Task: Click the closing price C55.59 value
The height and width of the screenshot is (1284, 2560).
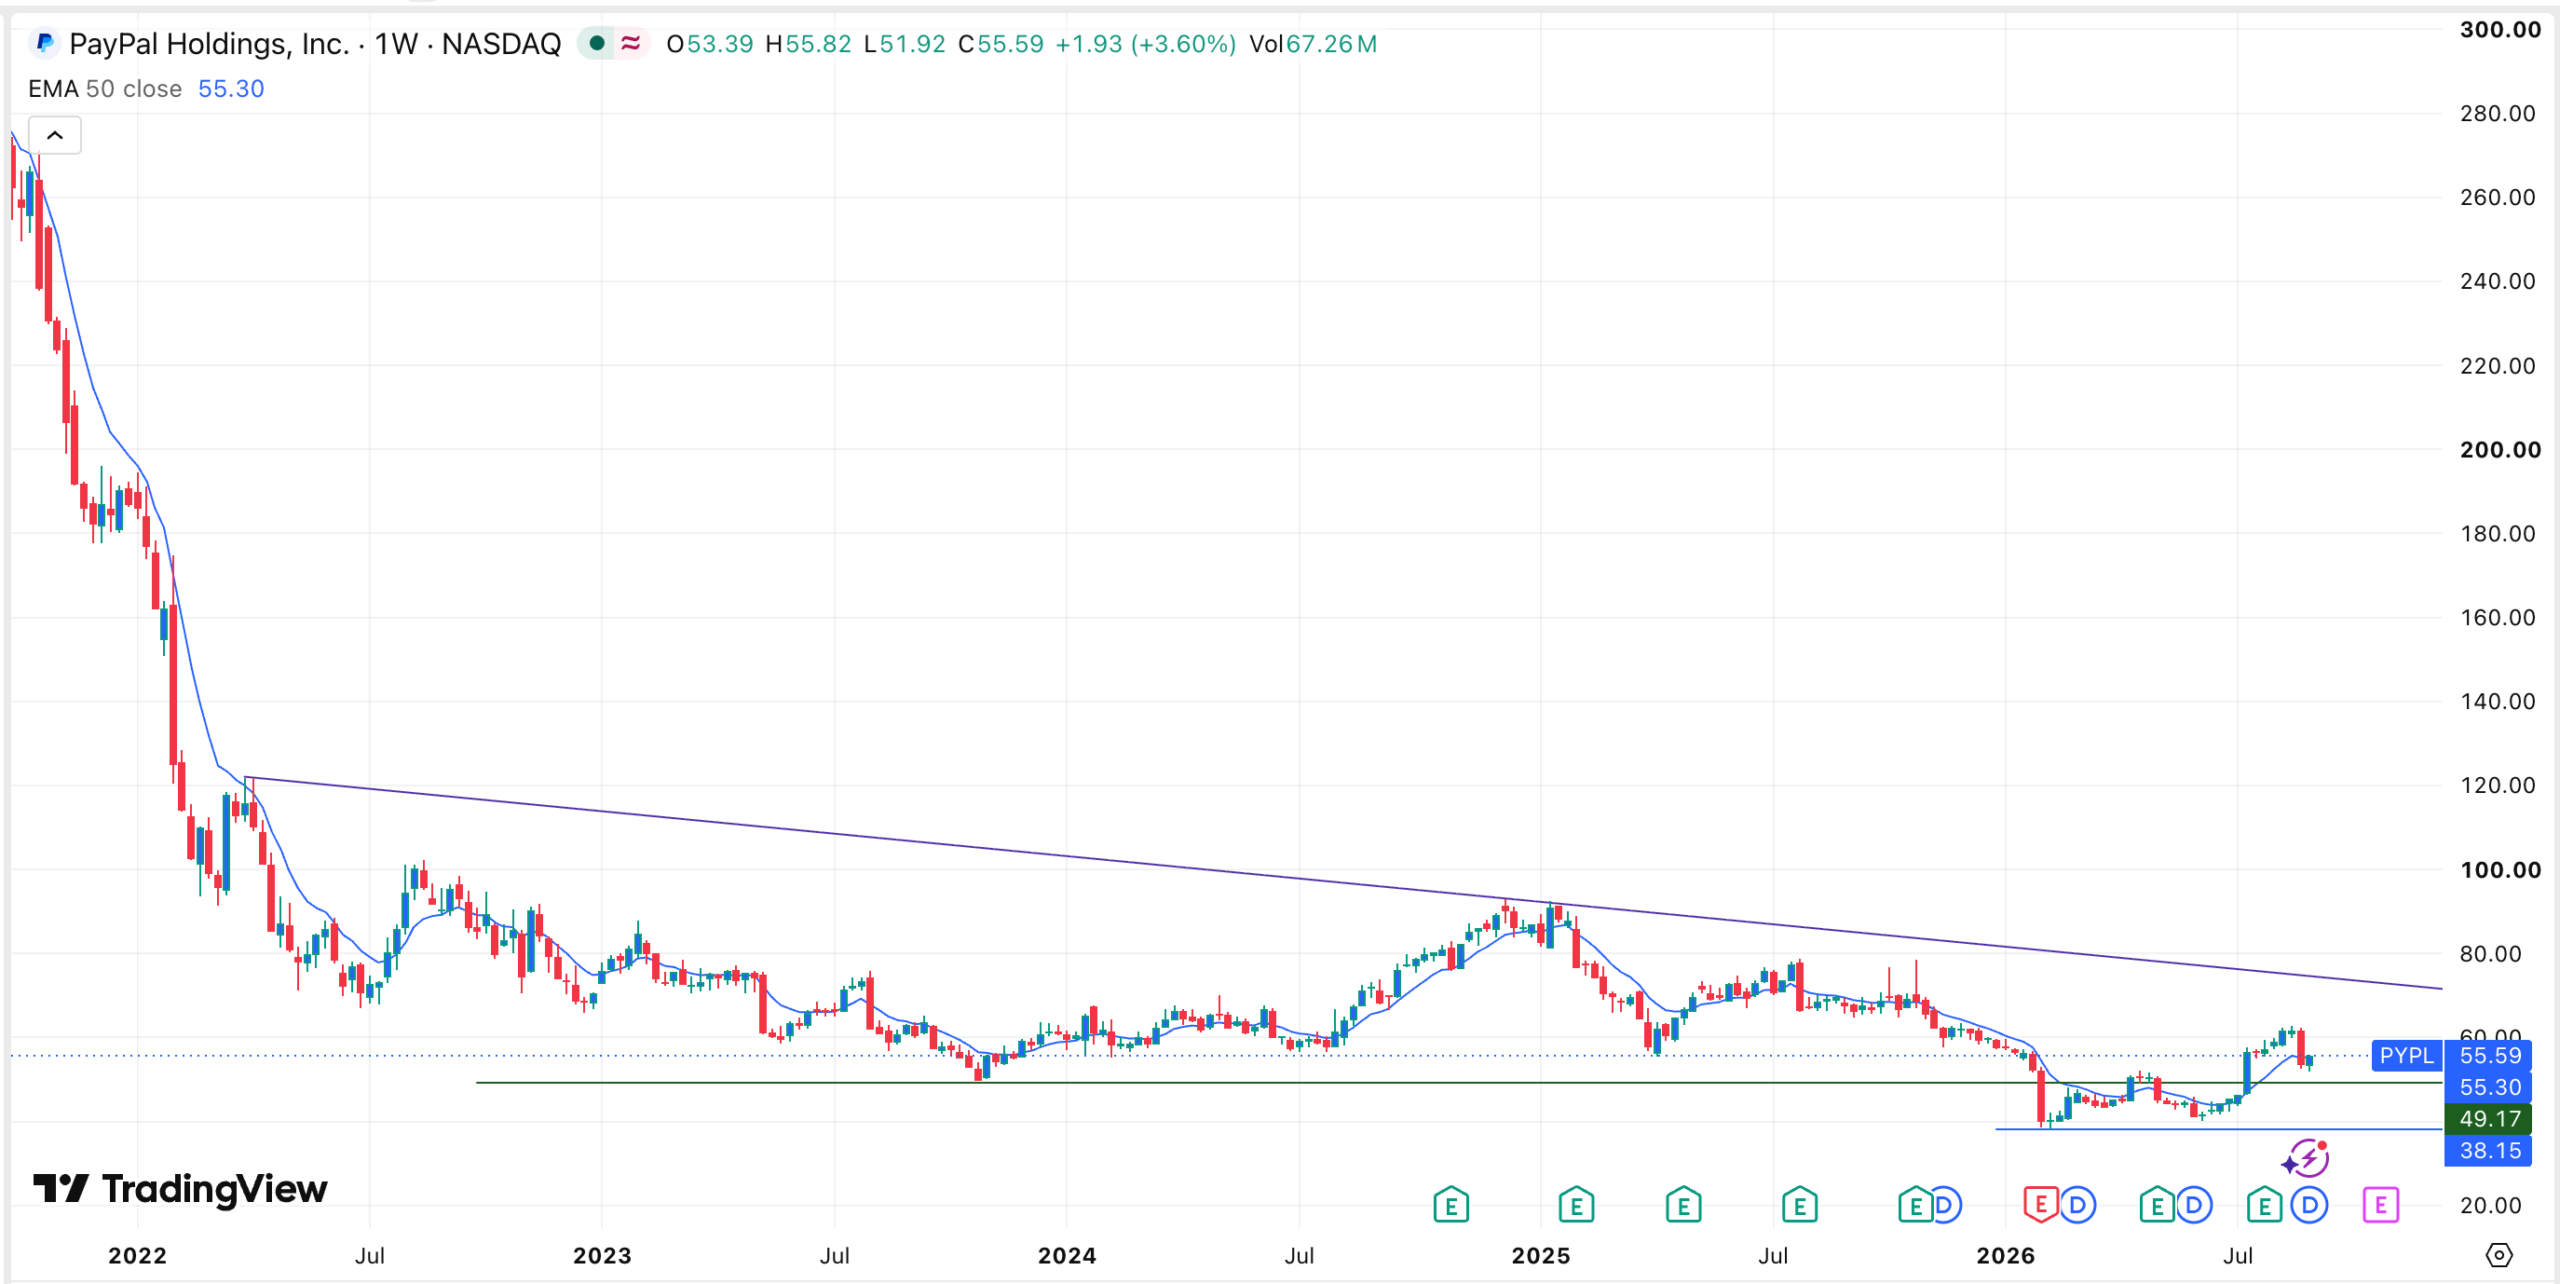Action: pos(1000,44)
